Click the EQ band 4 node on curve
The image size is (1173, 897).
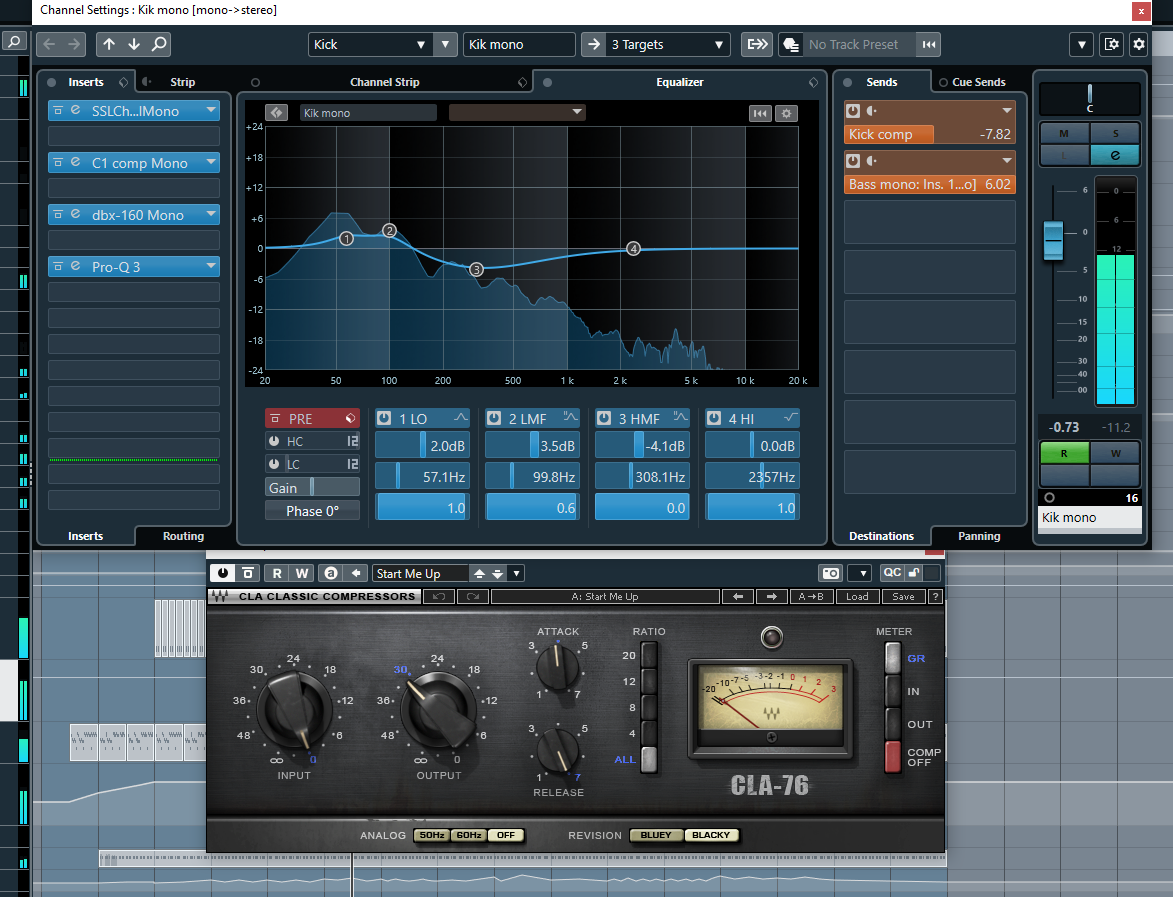click(x=634, y=248)
